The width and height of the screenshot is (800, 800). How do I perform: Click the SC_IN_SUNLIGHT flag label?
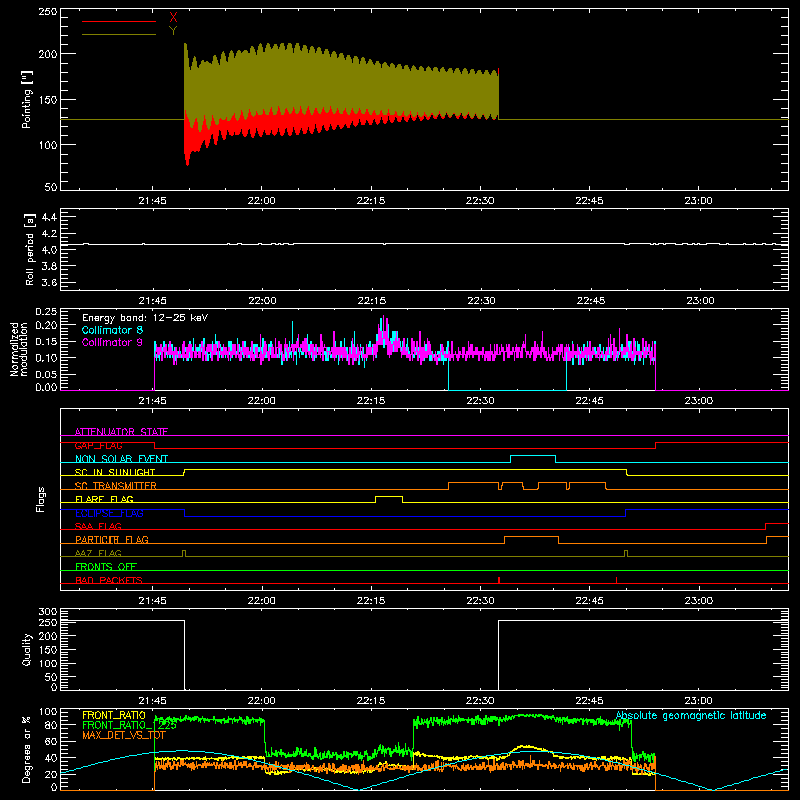click(115, 472)
